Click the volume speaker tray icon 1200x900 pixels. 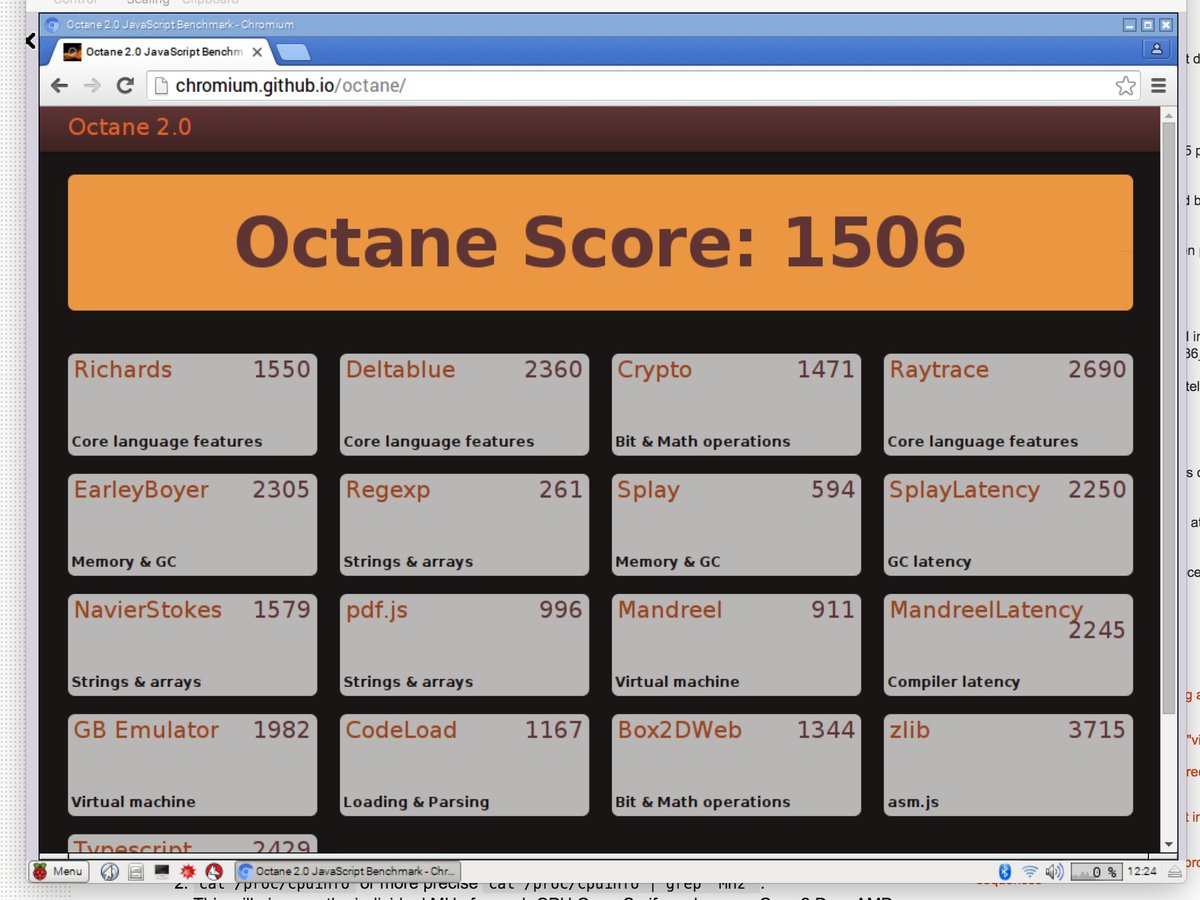point(1055,872)
